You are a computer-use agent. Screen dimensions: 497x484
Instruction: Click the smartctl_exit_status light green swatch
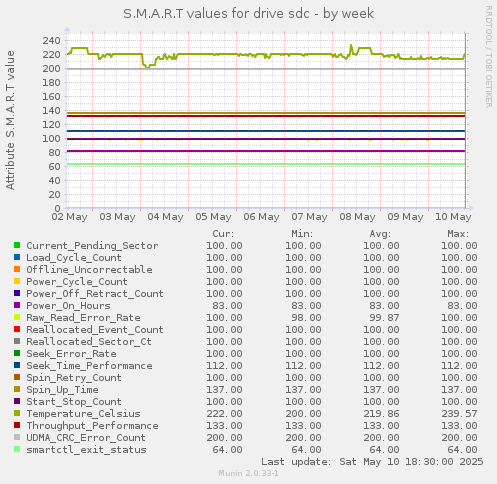click(17, 449)
